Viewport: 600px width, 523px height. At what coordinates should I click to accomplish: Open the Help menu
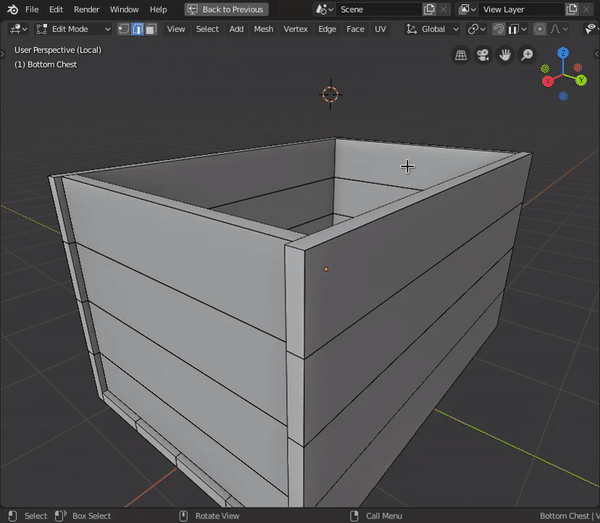click(x=158, y=10)
